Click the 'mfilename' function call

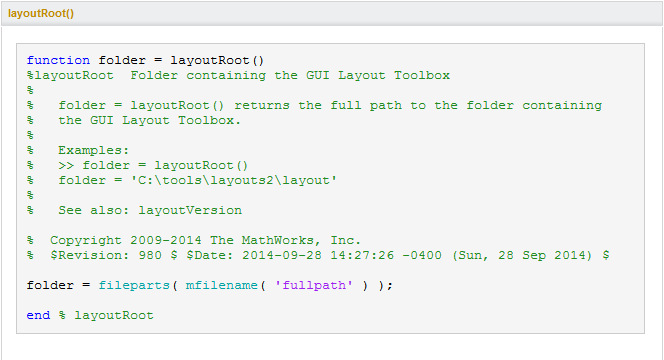point(221,285)
